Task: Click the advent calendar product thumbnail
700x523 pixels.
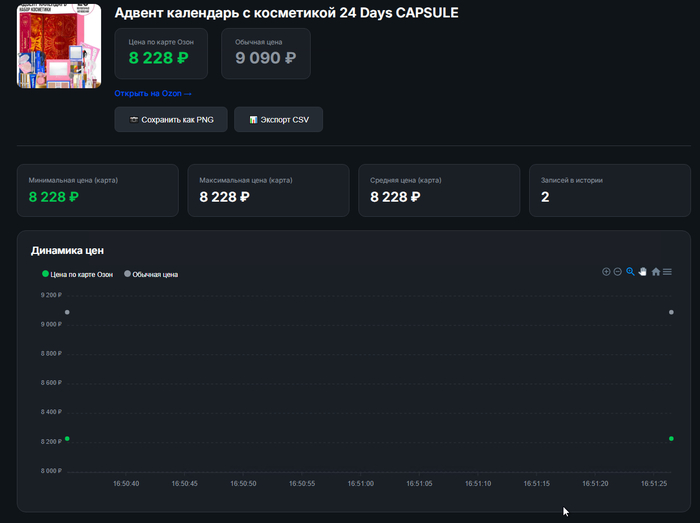Action: [x=59, y=46]
